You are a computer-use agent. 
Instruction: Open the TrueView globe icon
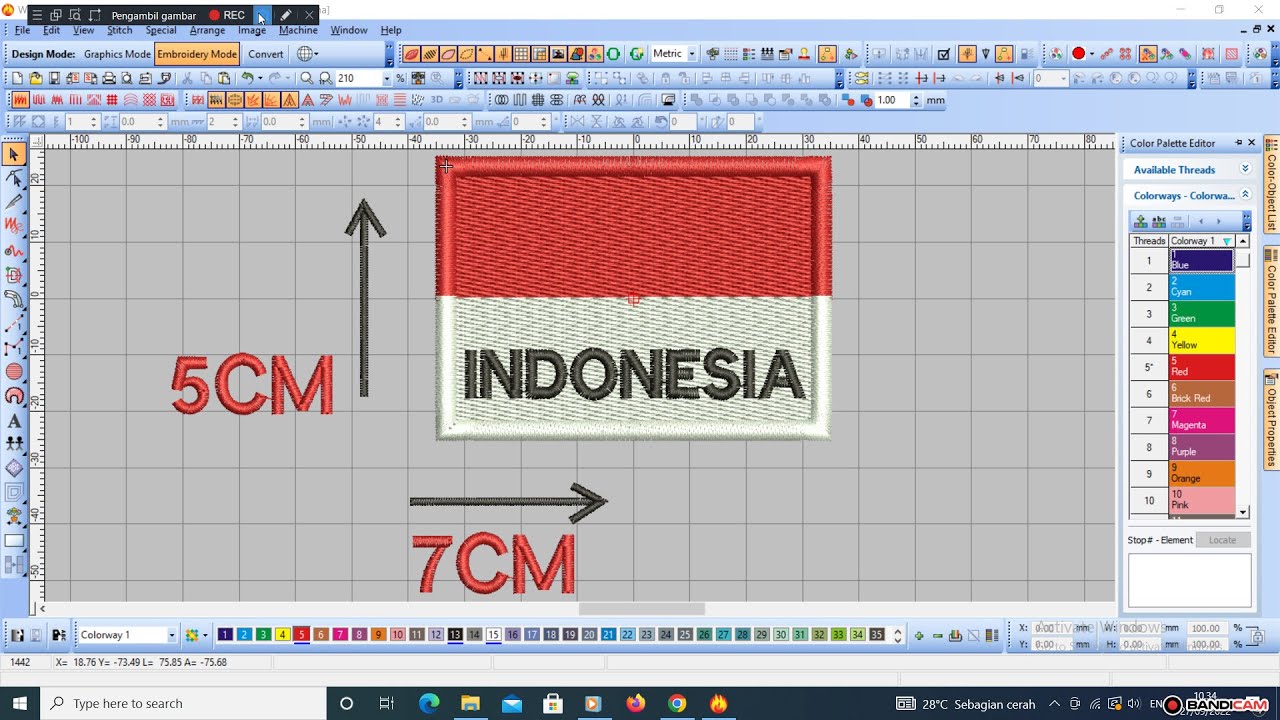point(306,54)
